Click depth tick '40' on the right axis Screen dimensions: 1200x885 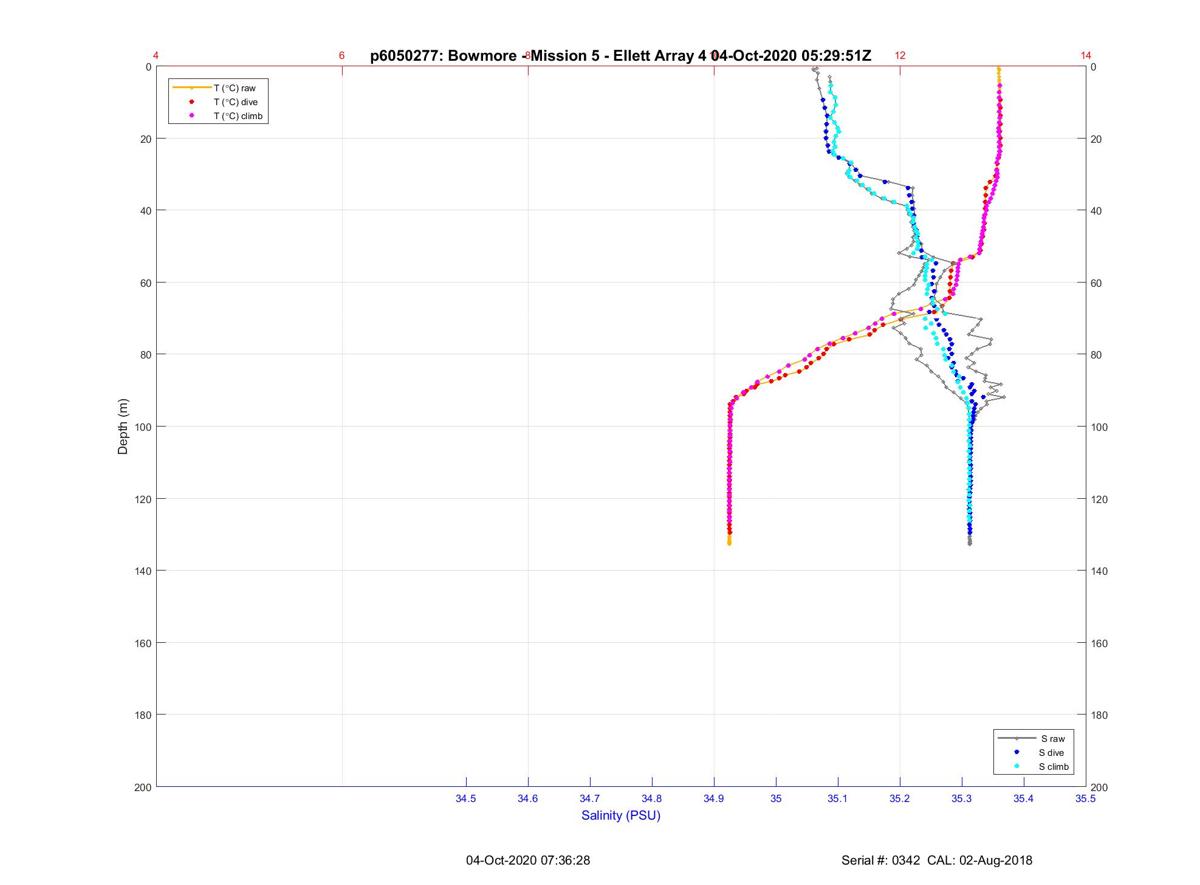click(1098, 211)
